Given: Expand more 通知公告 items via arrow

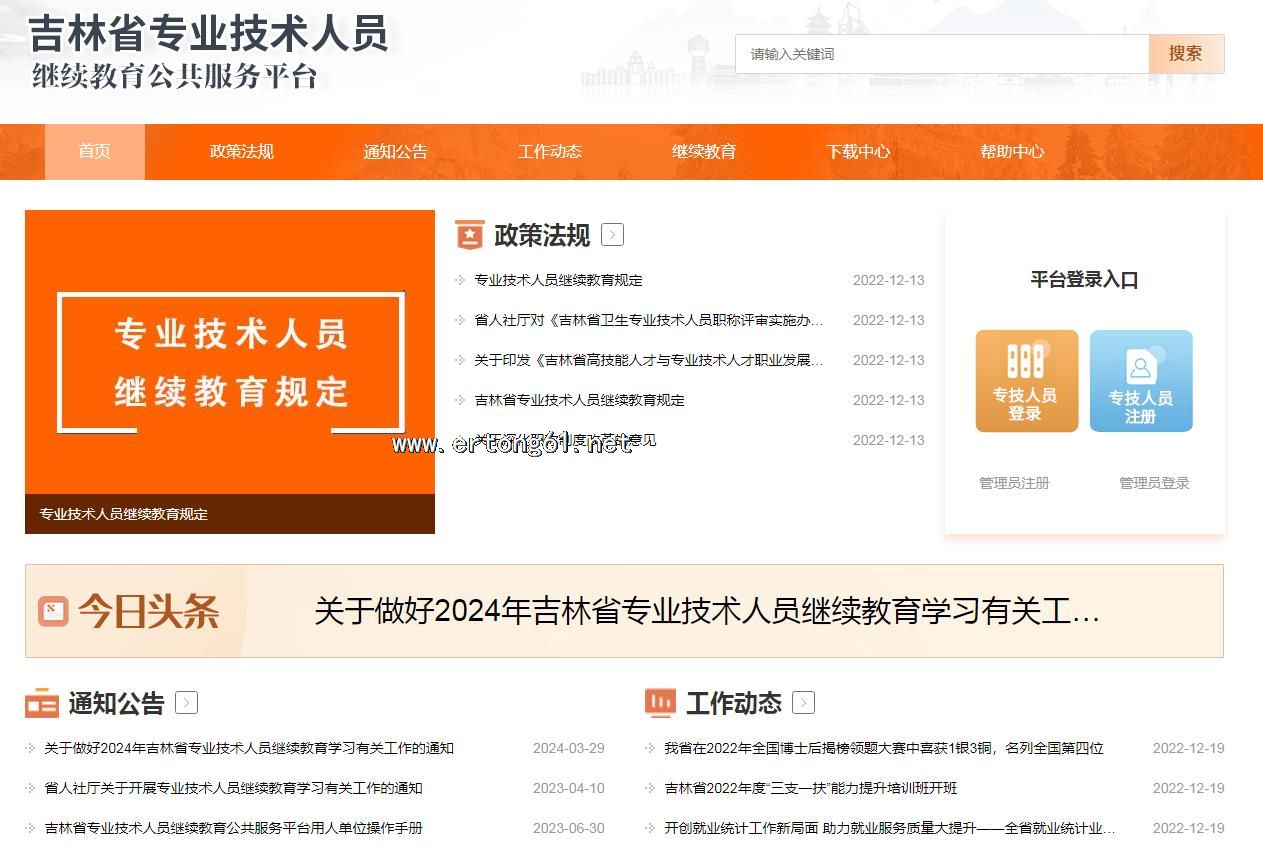Looking at the screenshot, I should (x=186, y=703).
